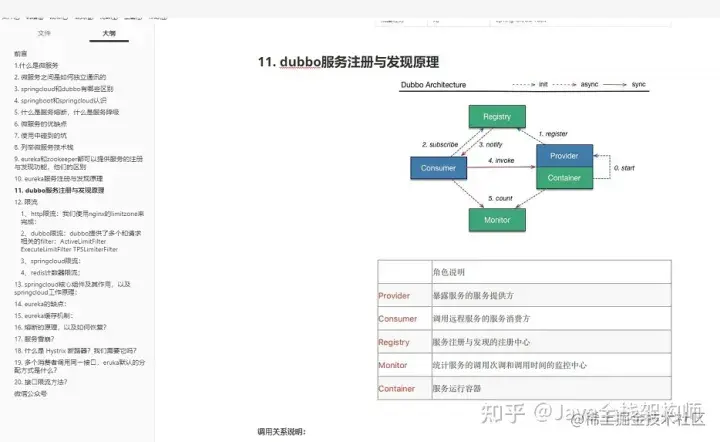
Task: Click the '5. count' label in diagram
Action: click(500, 198)
